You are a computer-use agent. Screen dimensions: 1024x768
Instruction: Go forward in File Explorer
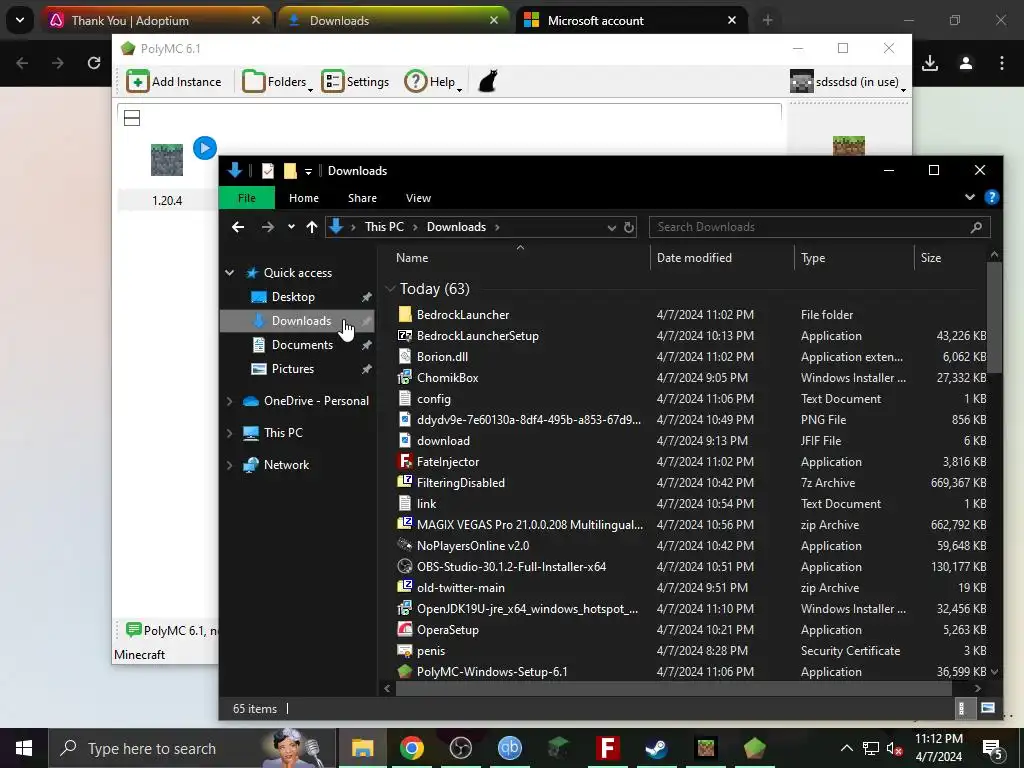point(268,227)
